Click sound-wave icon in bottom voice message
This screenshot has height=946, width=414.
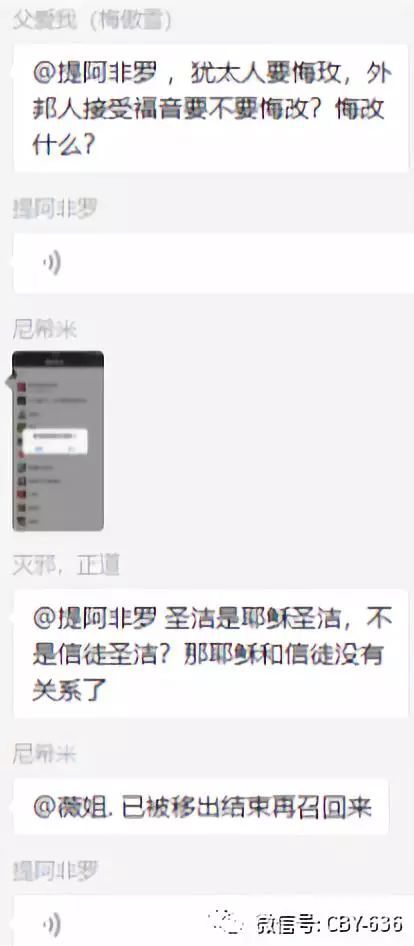[x=53, y=924]
